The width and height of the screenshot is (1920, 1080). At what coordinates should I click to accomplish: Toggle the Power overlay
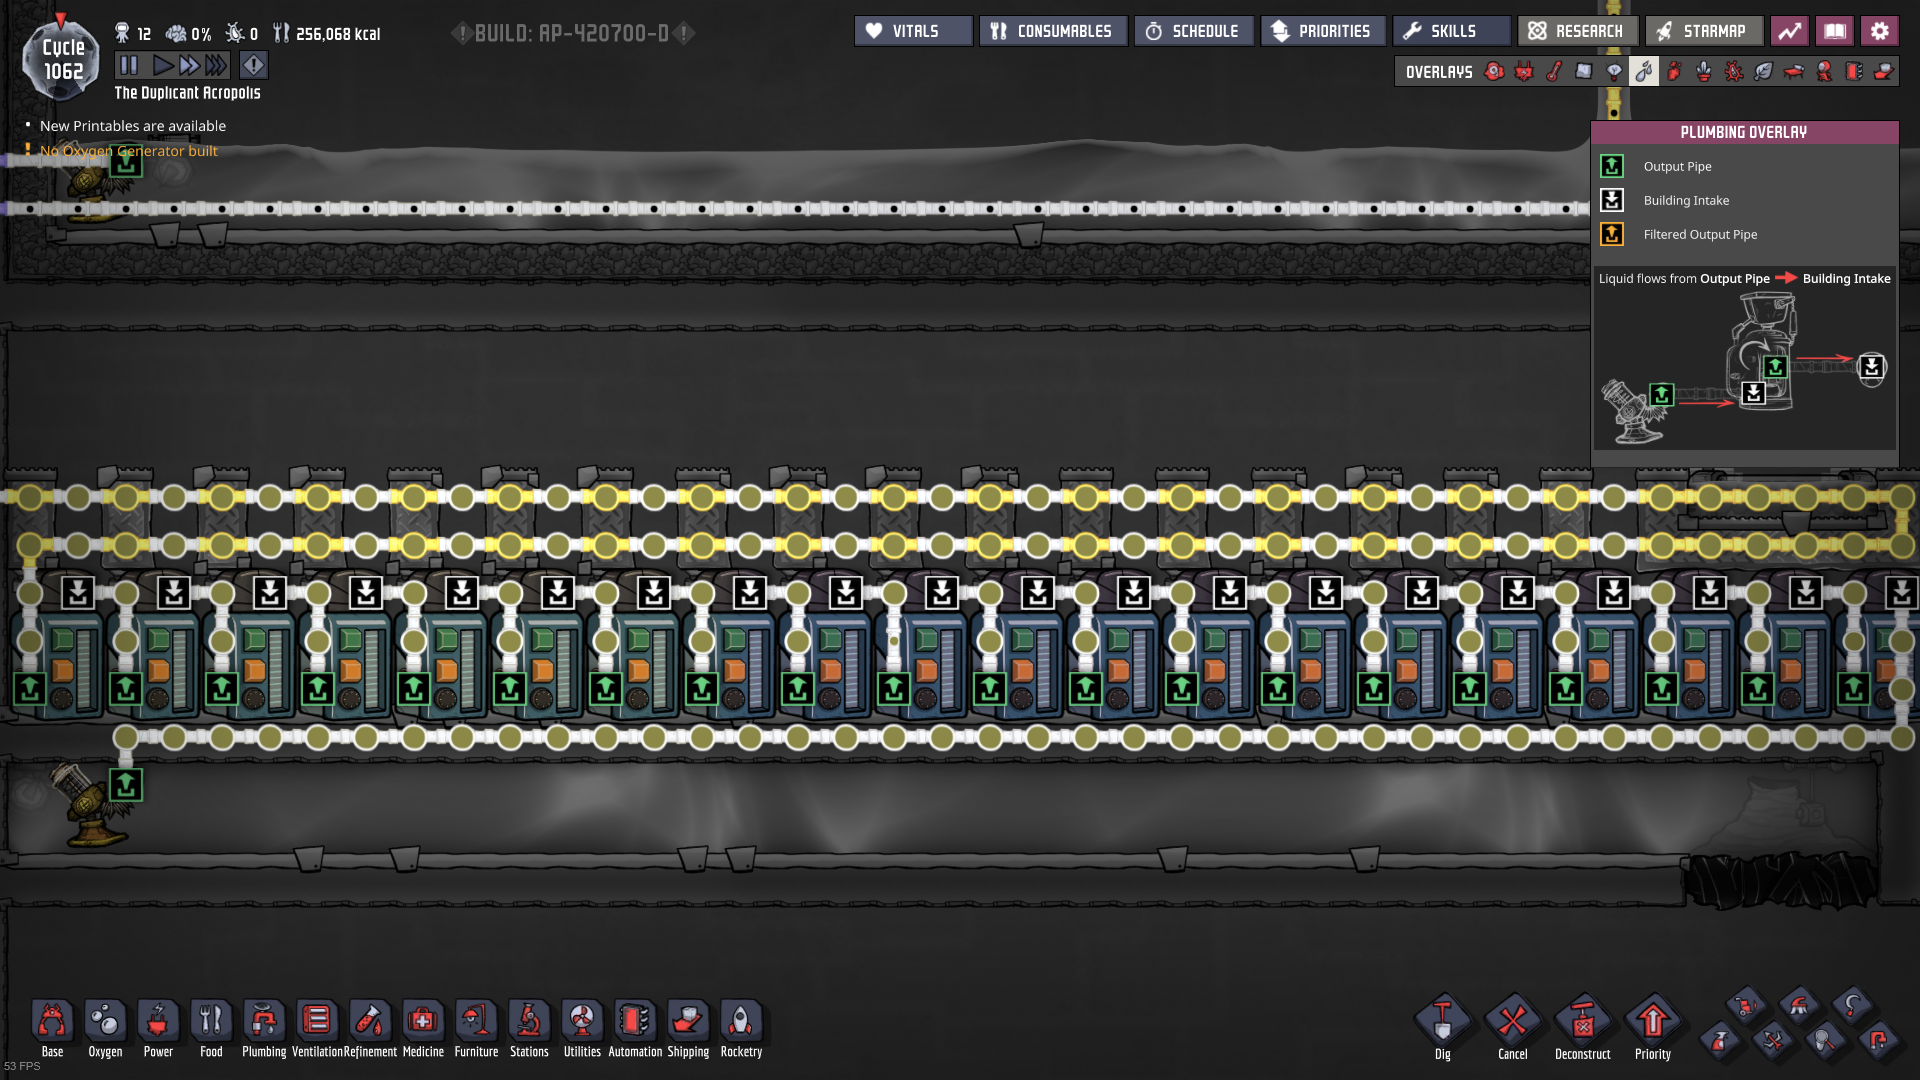coord(1524,71)
